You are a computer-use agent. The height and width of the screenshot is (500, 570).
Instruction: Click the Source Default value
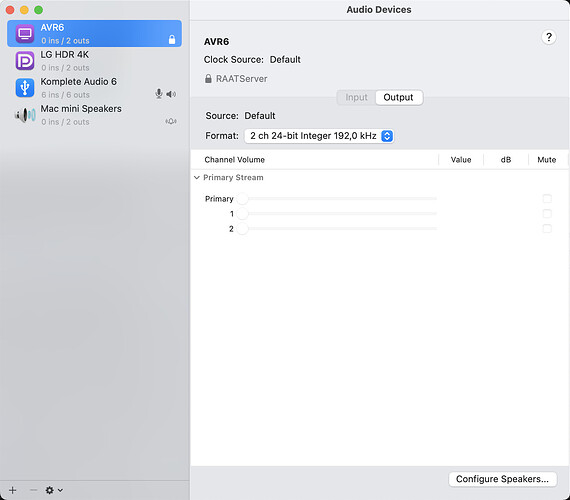point(260,116)
